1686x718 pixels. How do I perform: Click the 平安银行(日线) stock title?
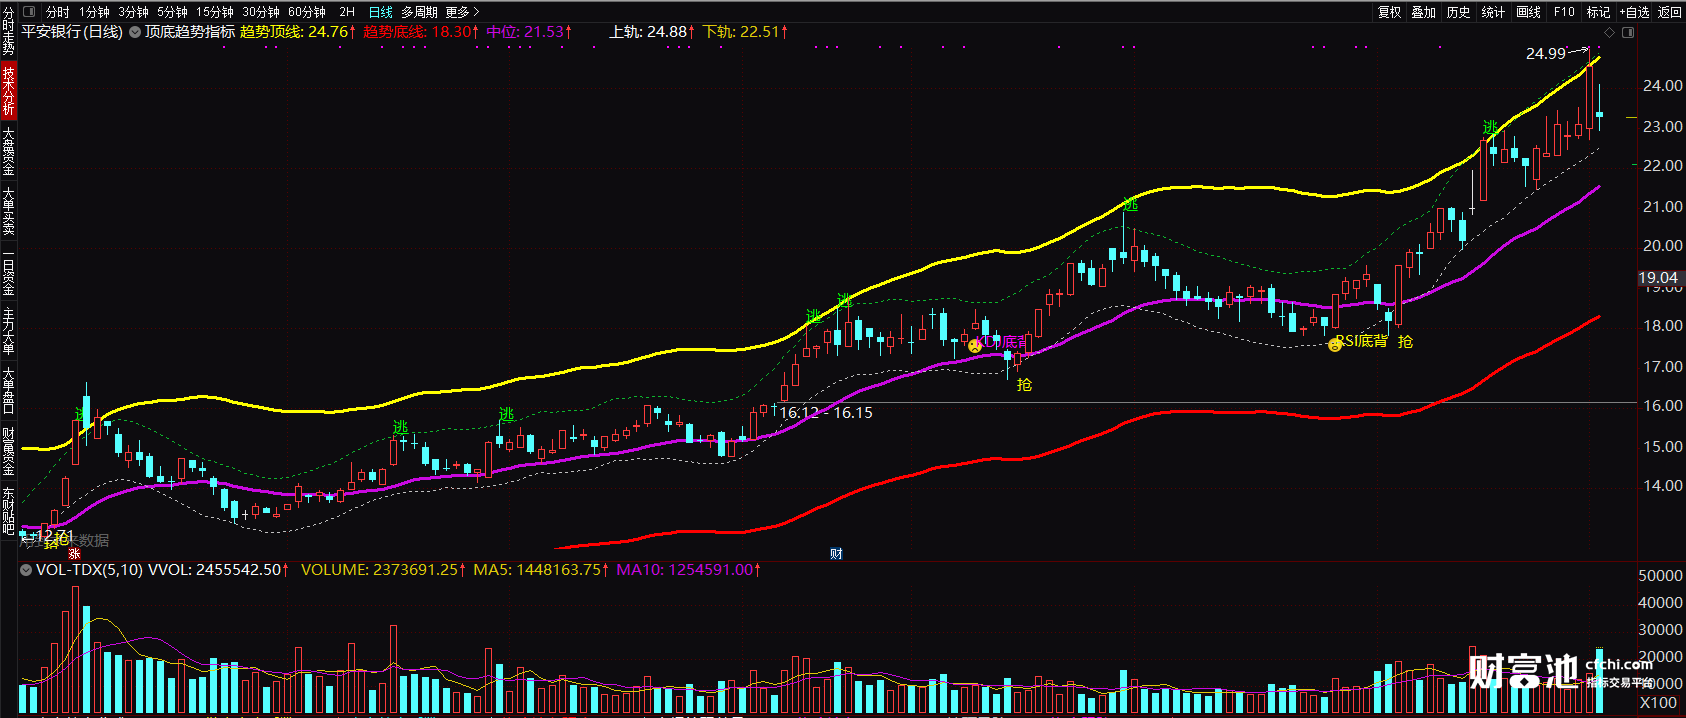72,32
